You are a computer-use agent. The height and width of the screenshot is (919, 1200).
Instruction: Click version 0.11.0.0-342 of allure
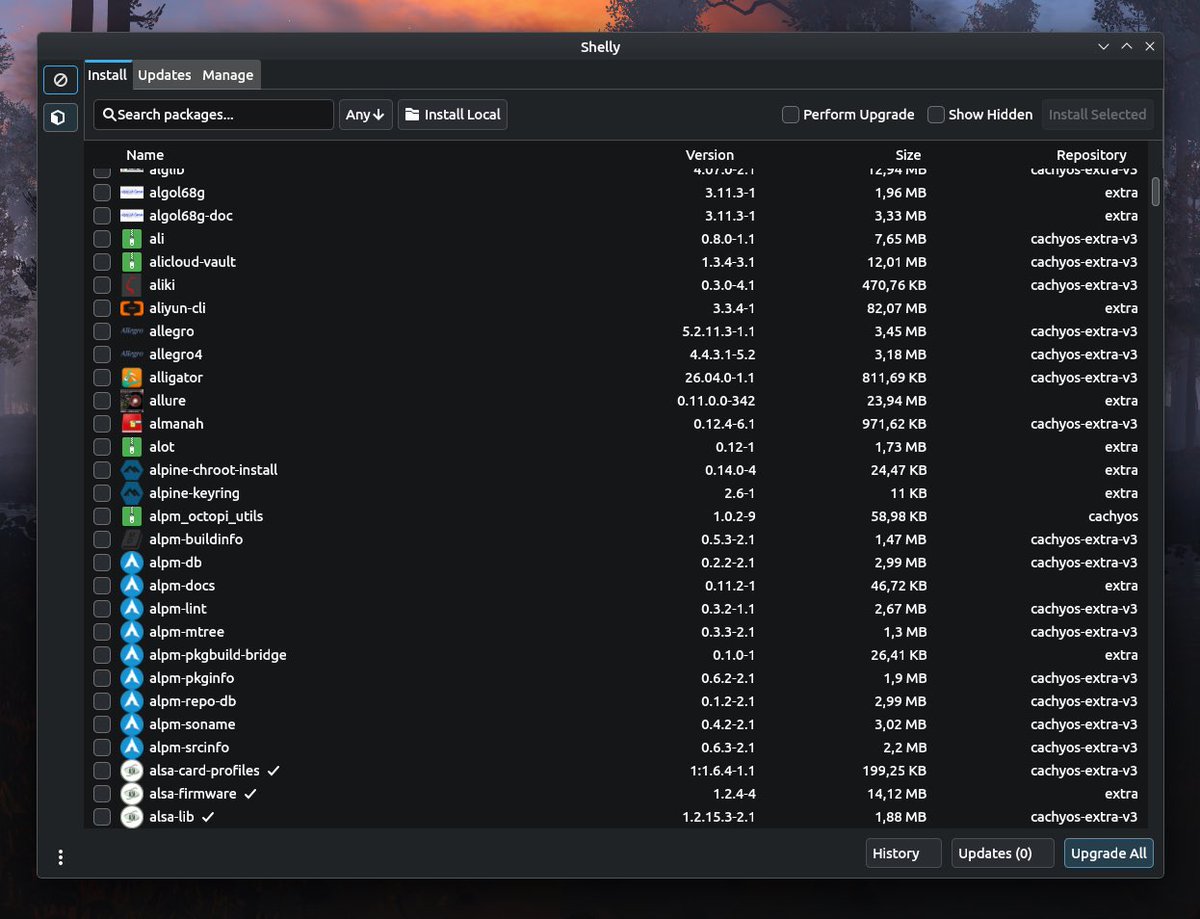click(716, 400)
